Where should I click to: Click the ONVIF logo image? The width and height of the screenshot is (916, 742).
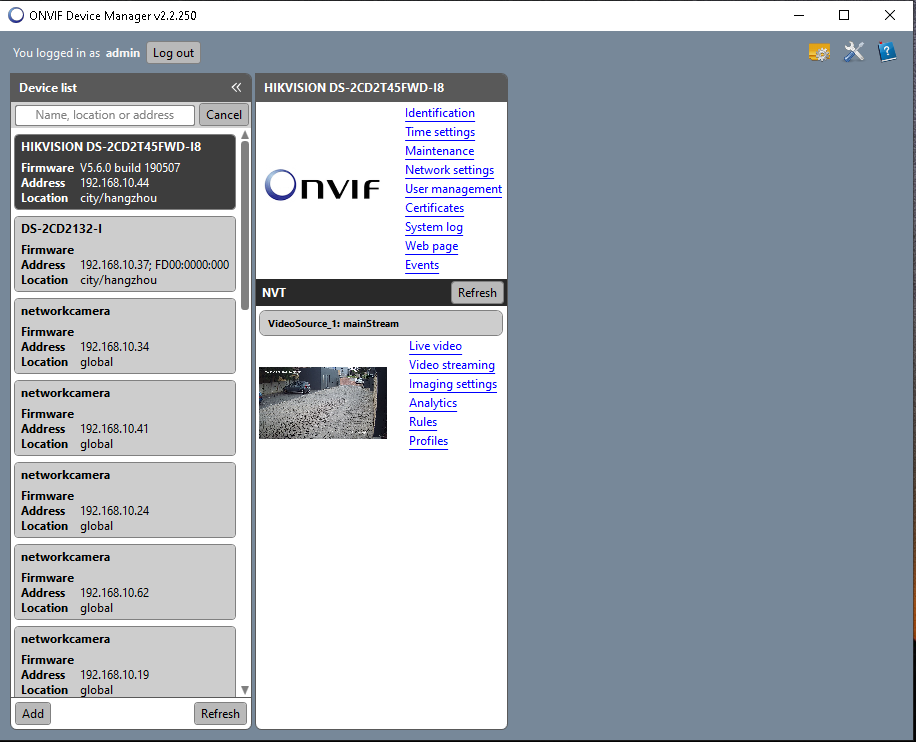pyautogui.click(x=322, y=185)
